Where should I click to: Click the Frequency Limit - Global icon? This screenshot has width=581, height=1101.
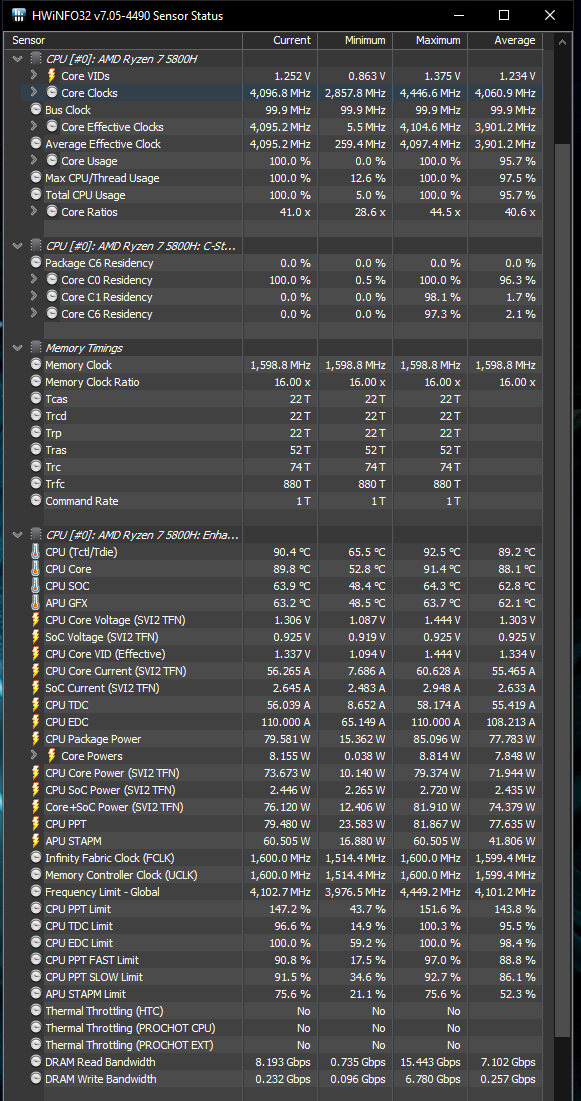coord(36,892)
